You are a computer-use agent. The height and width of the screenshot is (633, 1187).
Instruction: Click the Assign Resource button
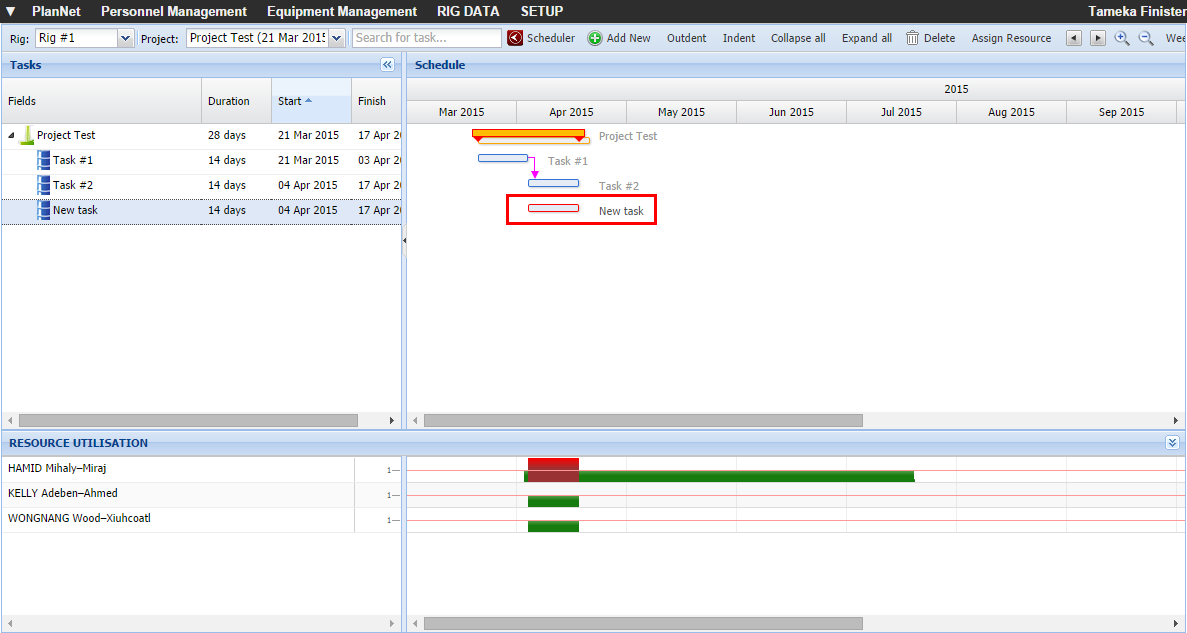(x=1011, y=38)
